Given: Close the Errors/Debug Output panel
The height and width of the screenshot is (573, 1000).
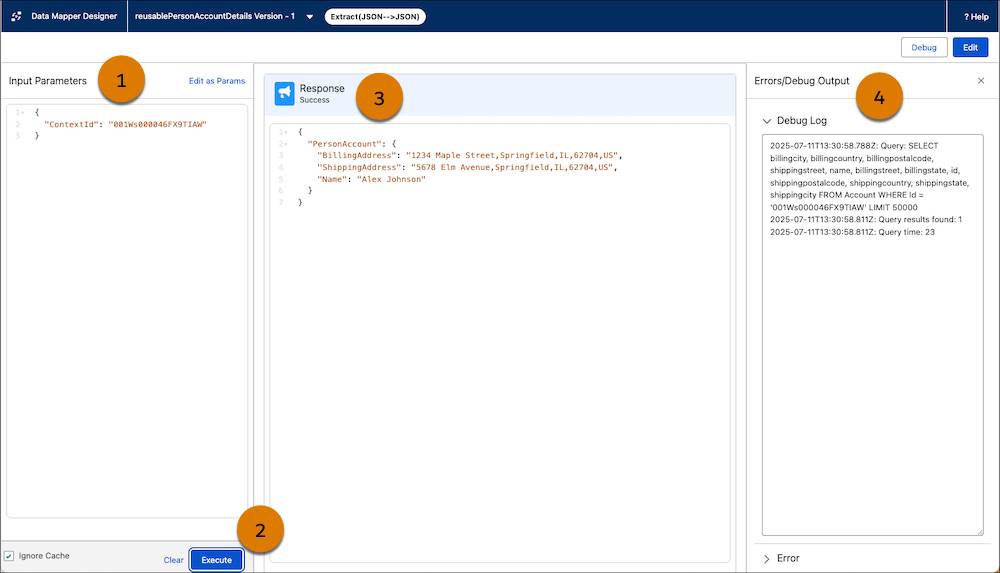Looking at the screenshot, I should [x=981, y=80].
